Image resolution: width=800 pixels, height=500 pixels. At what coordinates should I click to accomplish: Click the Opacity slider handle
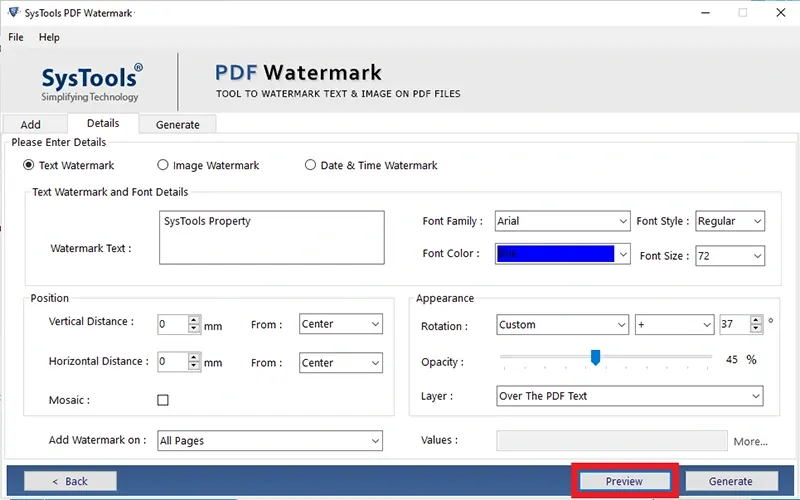(595, 357)
